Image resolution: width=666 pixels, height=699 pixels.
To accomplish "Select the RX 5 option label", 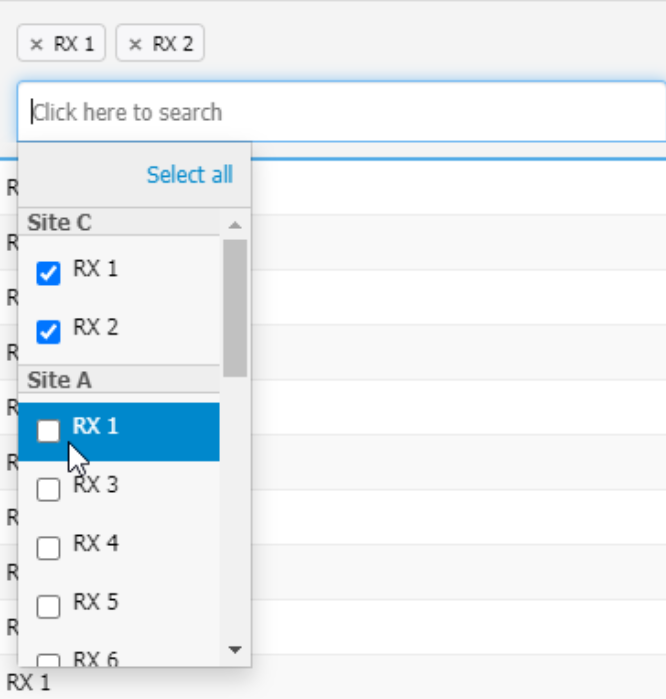I will 96,602.
